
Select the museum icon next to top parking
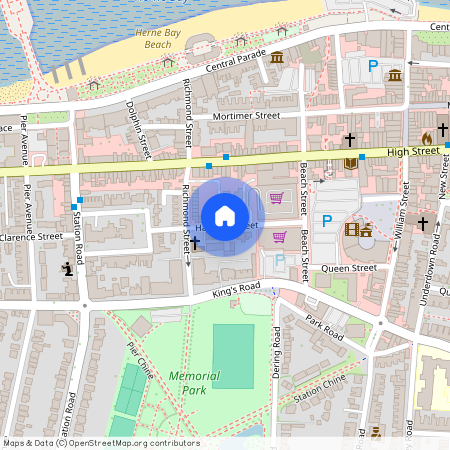point(395,75)
